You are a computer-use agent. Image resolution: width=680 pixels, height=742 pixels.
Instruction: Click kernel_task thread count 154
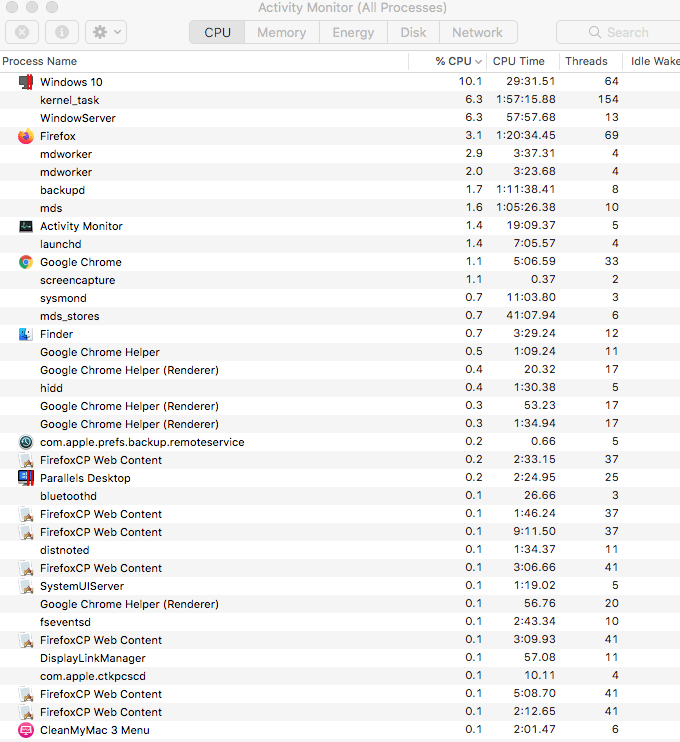[x=608, y=99]
